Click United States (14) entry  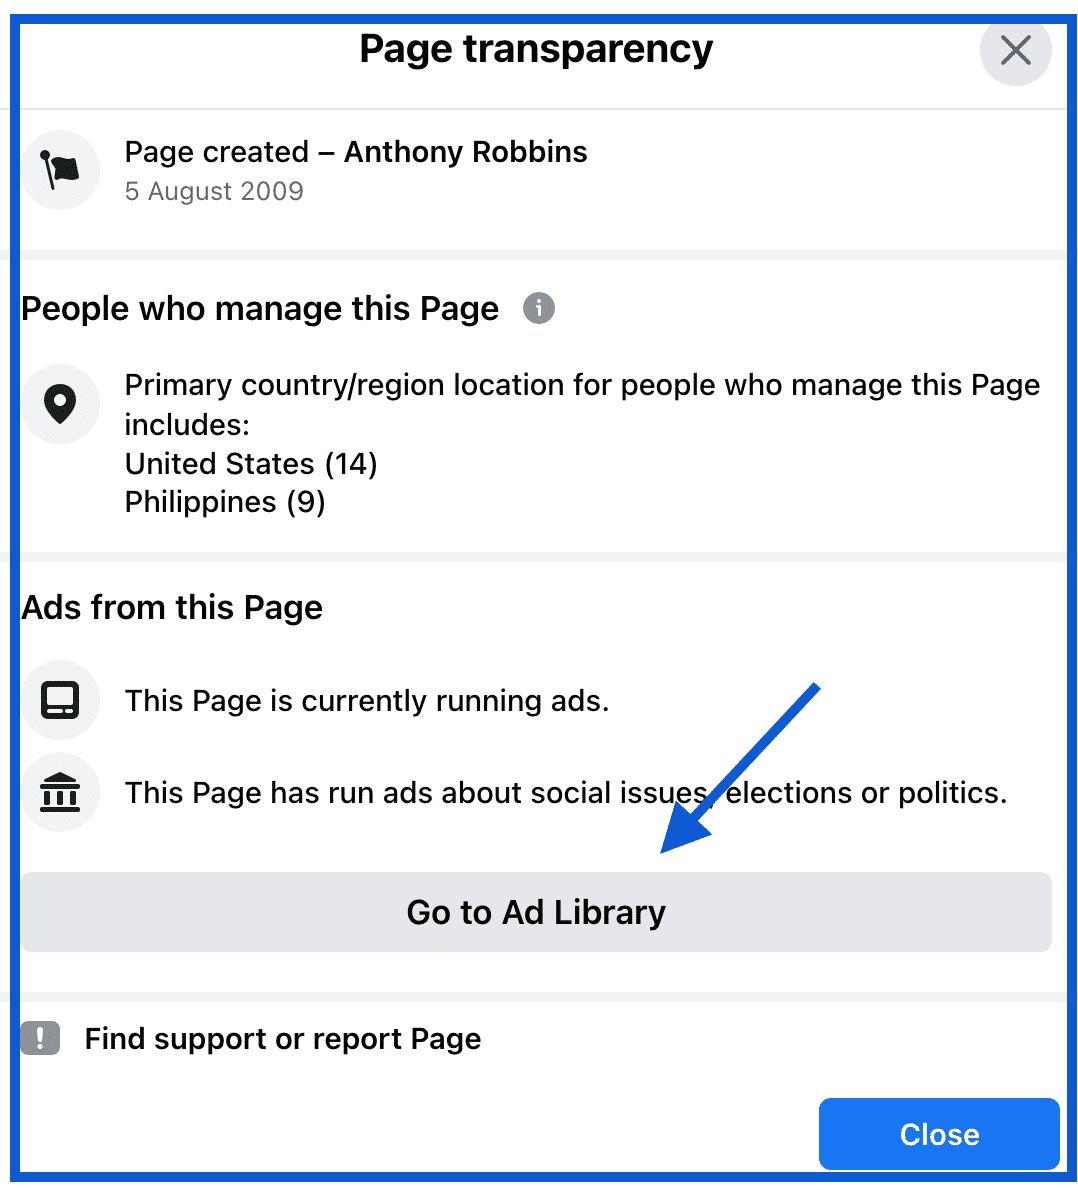pyautogui.click(x=251, y=464)
